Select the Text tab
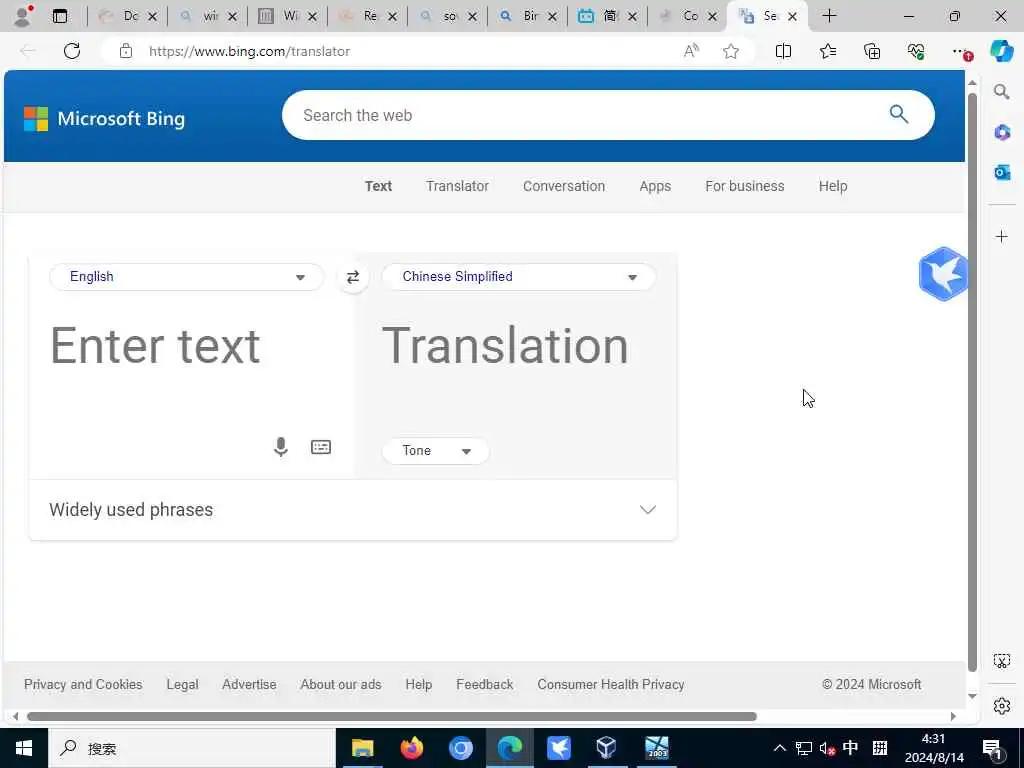Screen dimensions: 1024x768 pyautogui.click(x=378, y=186)
